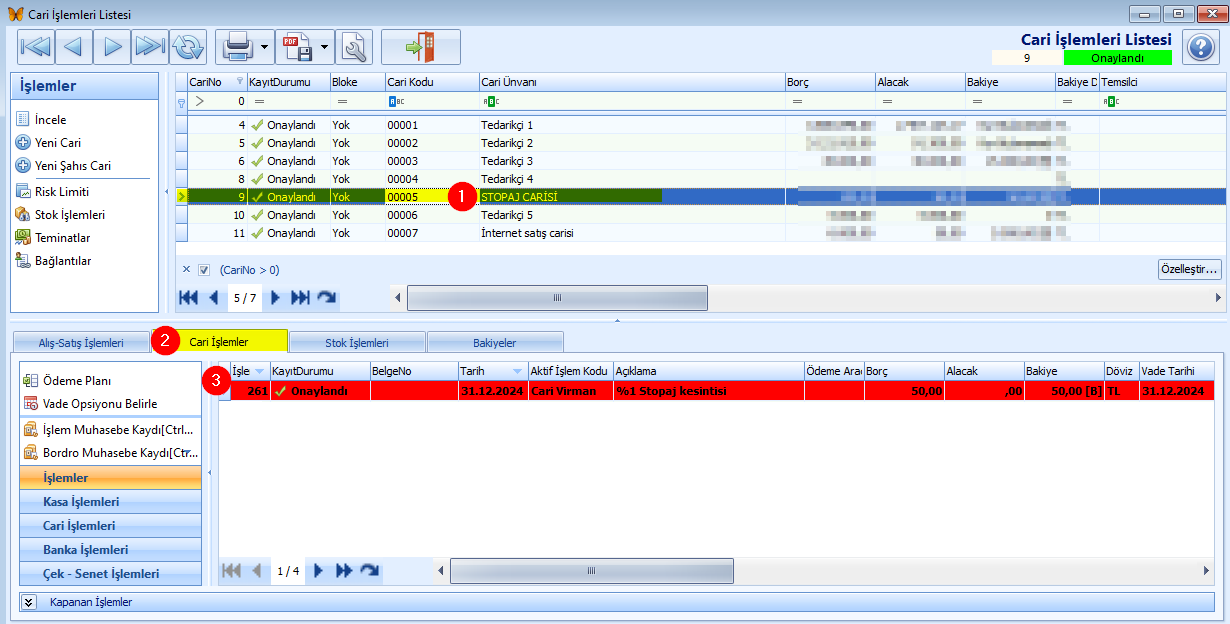The width and height of the screenshot is (1230, 624).
Task: Refresh upper grid via navigator refresh icon
Action: (327, 298)
